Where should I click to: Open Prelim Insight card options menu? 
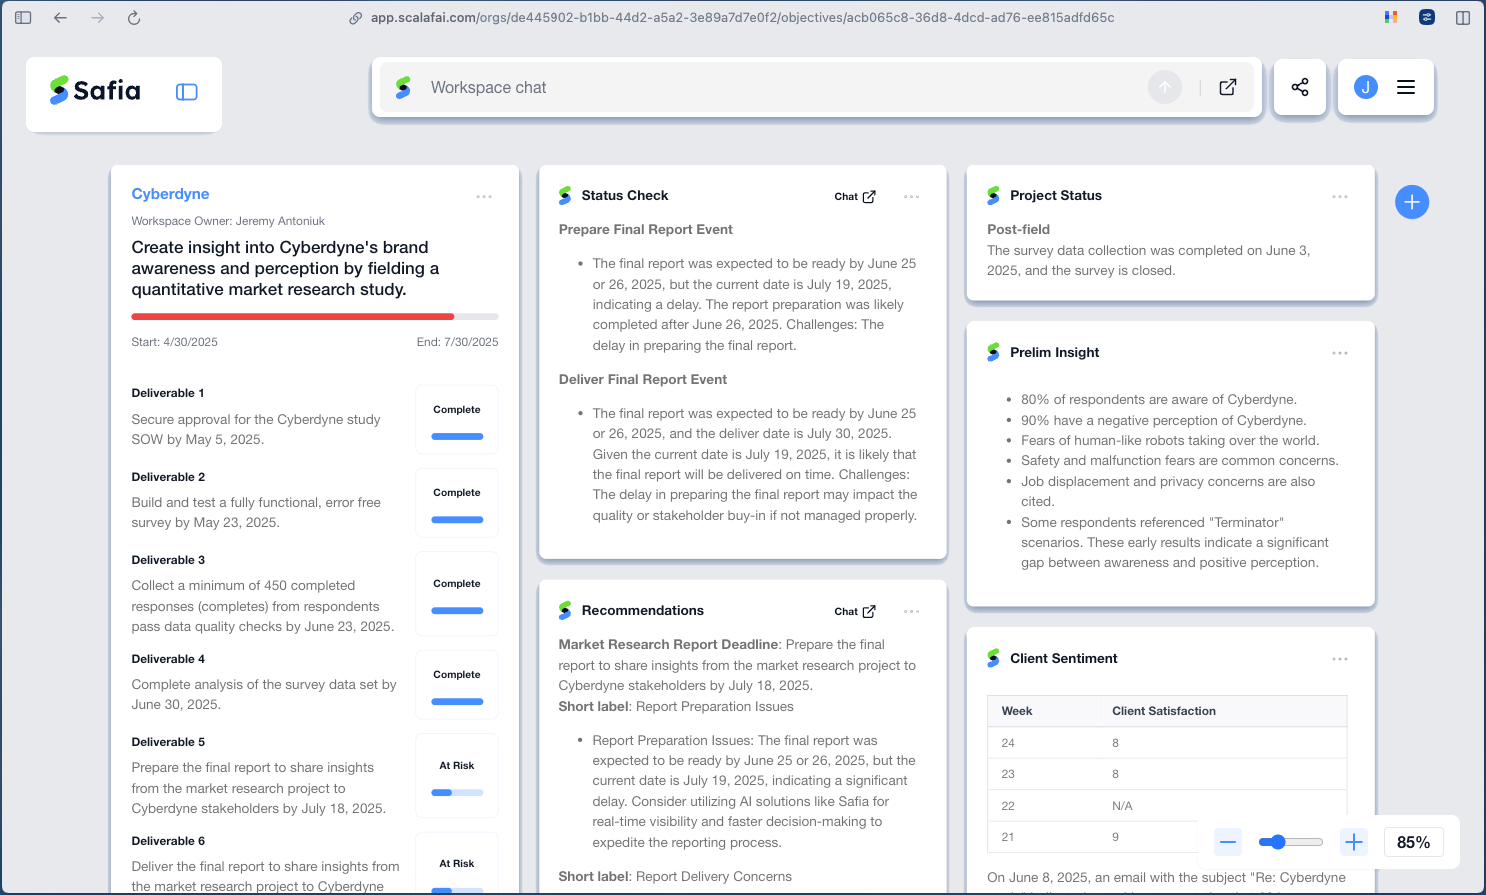(1340, 353)
